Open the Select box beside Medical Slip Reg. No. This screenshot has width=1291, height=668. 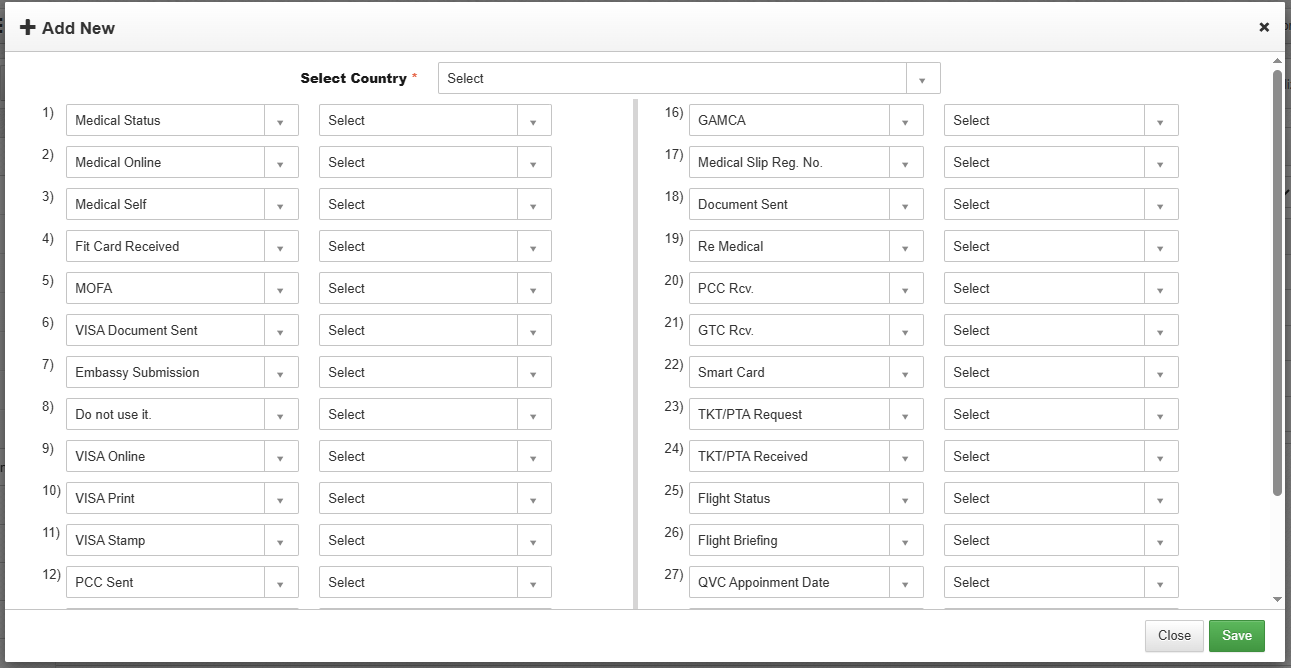[x=1060, y=163]
